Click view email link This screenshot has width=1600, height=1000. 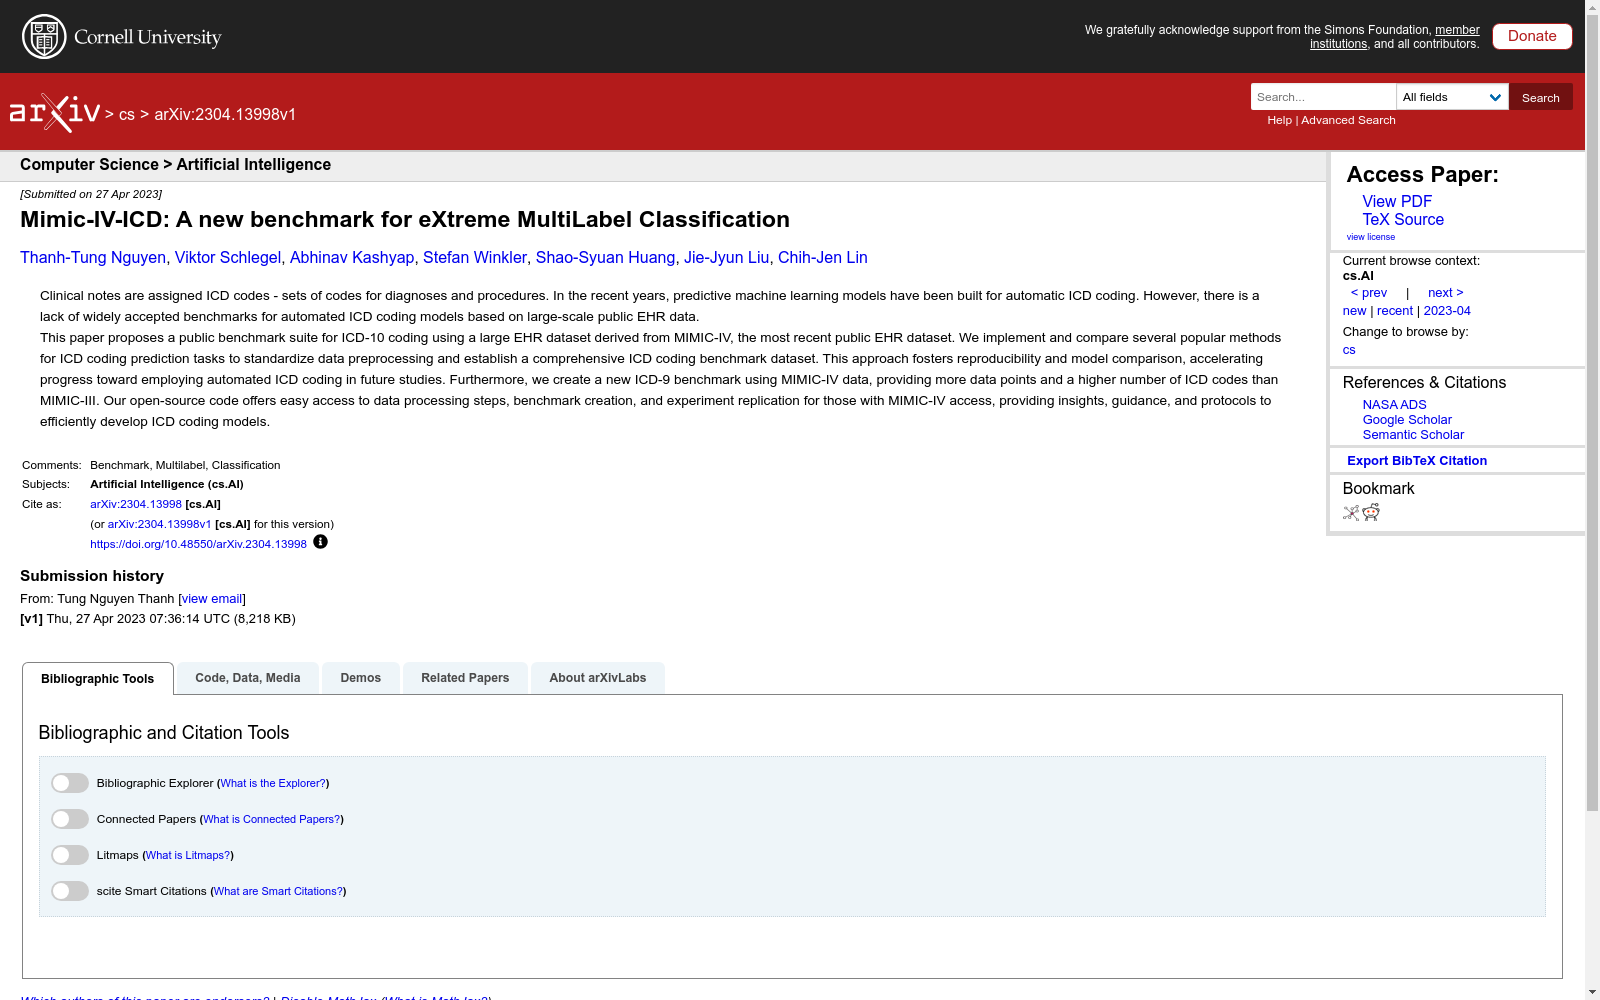click(212, 599)
